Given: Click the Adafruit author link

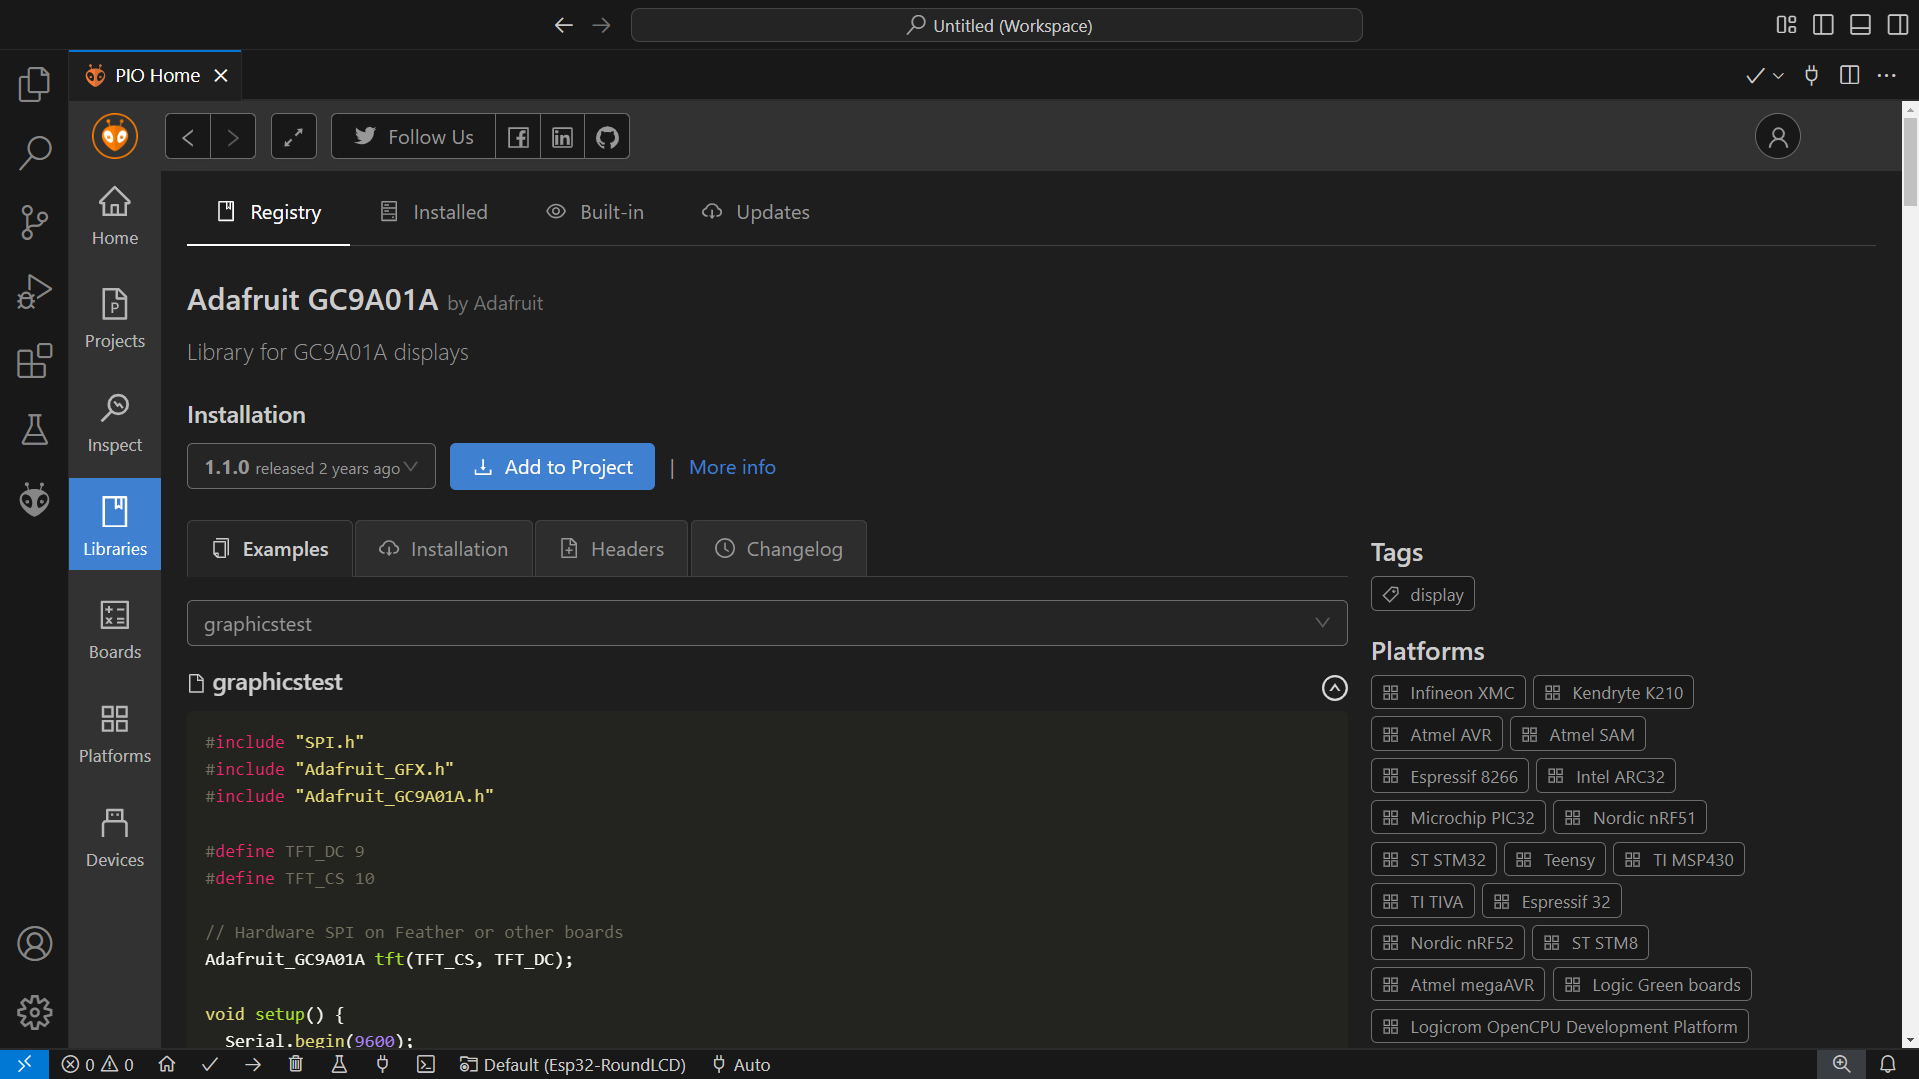Looking at the screenshot, I should [x=508, y=303].
